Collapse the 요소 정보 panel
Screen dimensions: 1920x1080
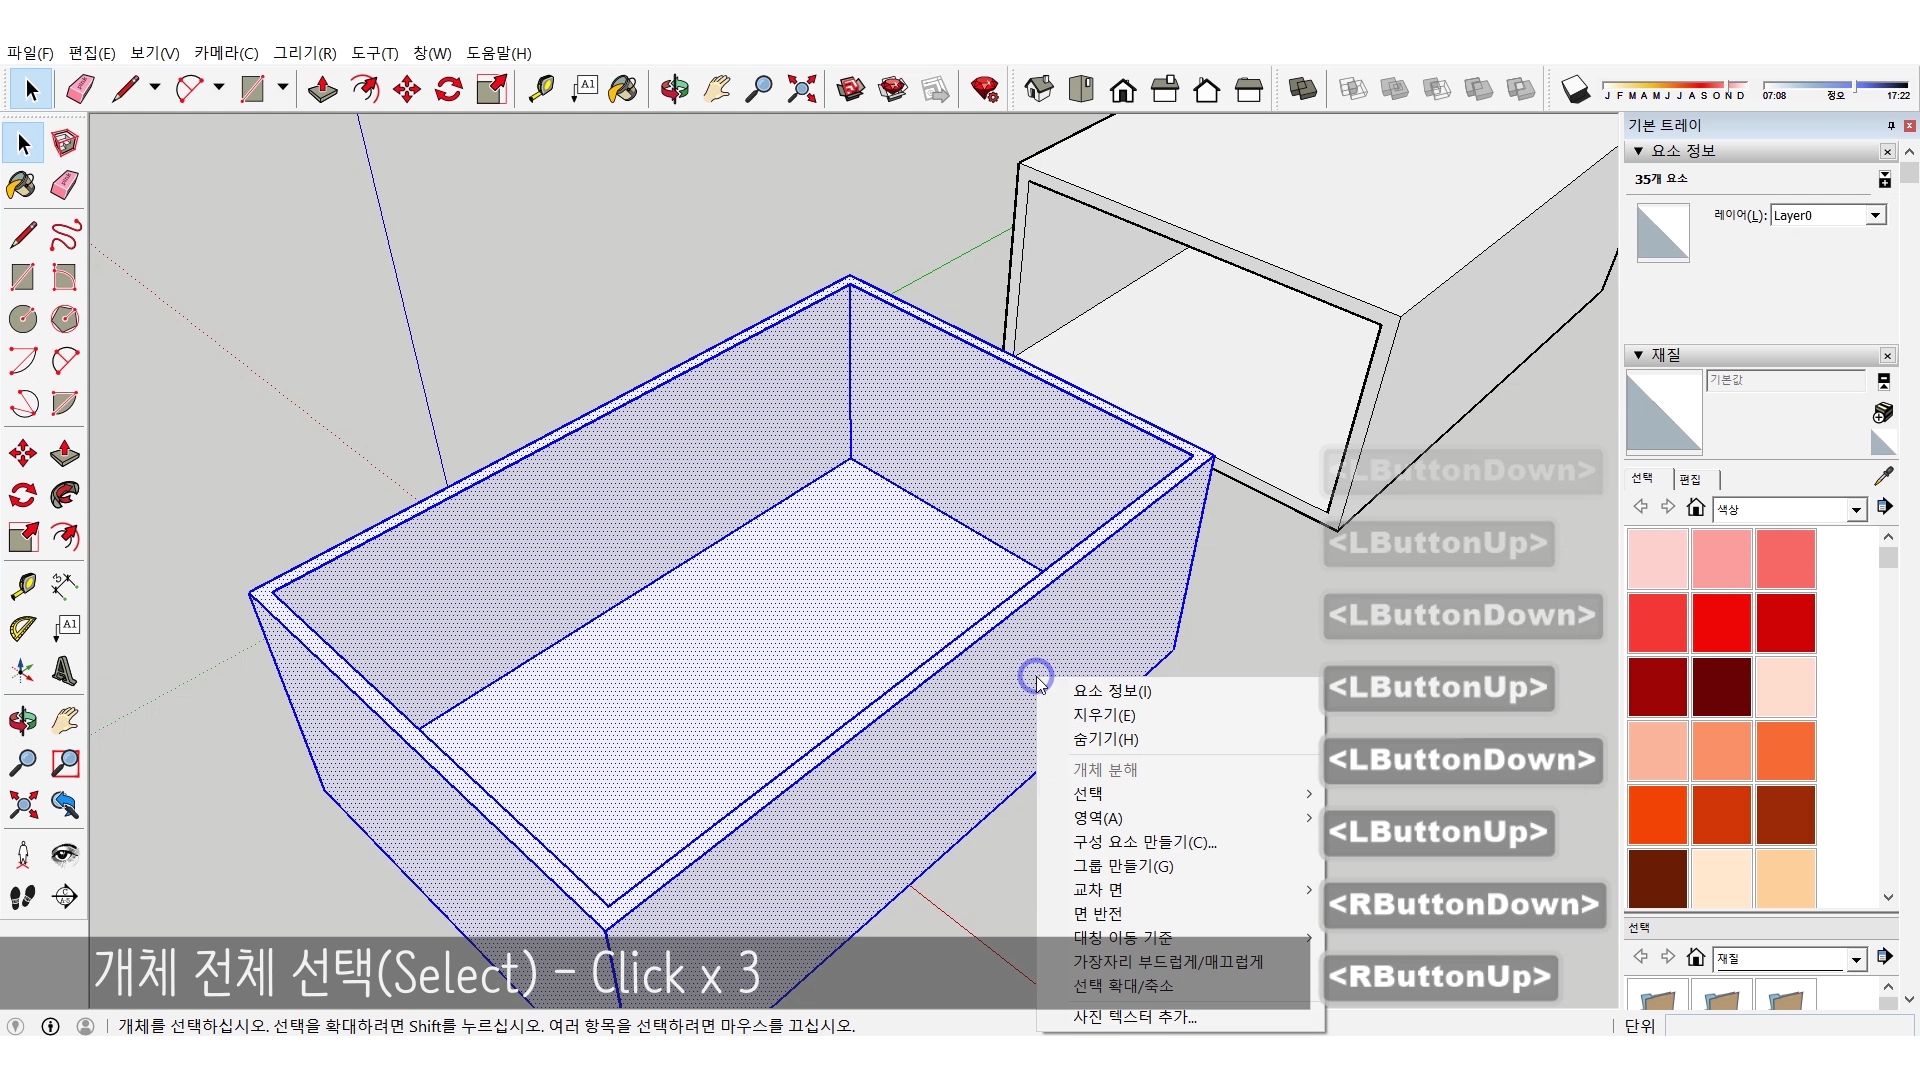(x=1639, y=151)
